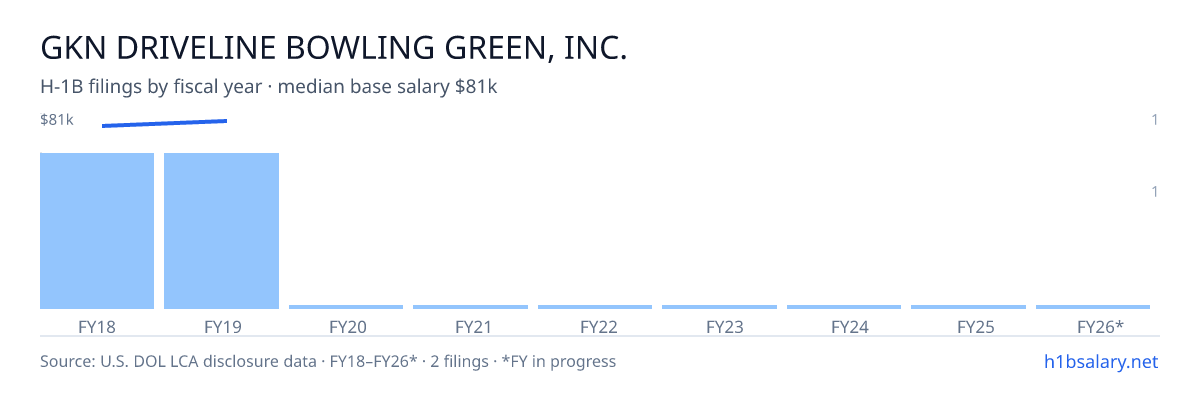The width and height of the screenshot is (1200, 400).
Task: Click the GKN Driveline chart title
Action: [x=333, y=47]
